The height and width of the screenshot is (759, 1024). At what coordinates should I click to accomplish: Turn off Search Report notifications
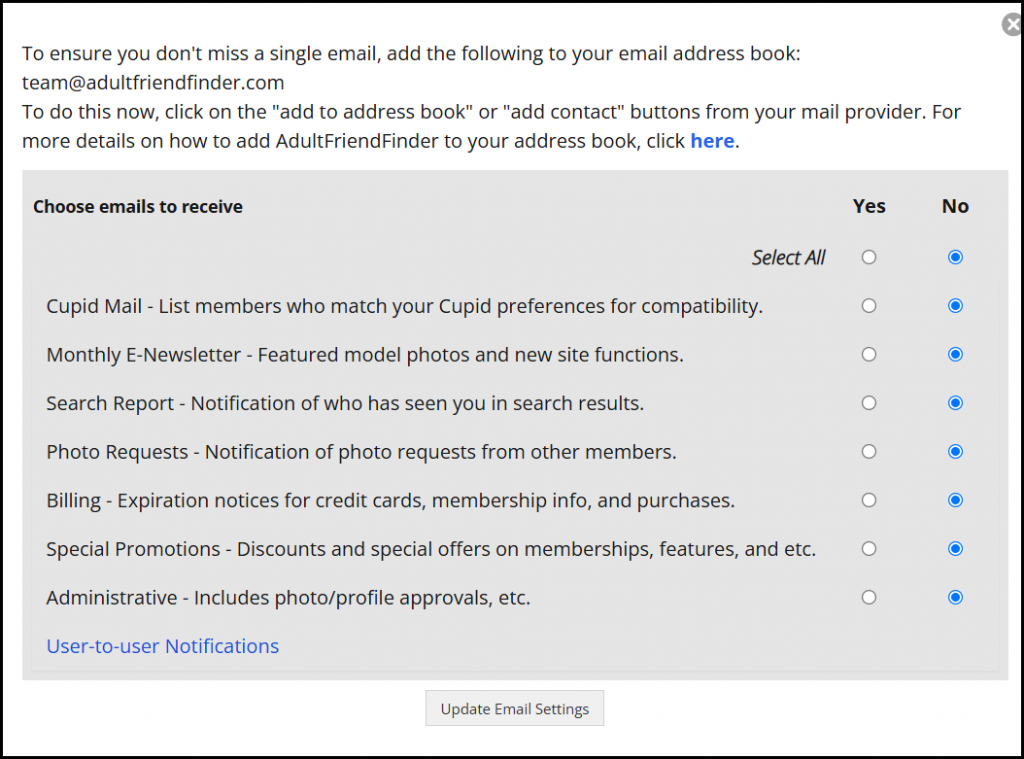955,403
